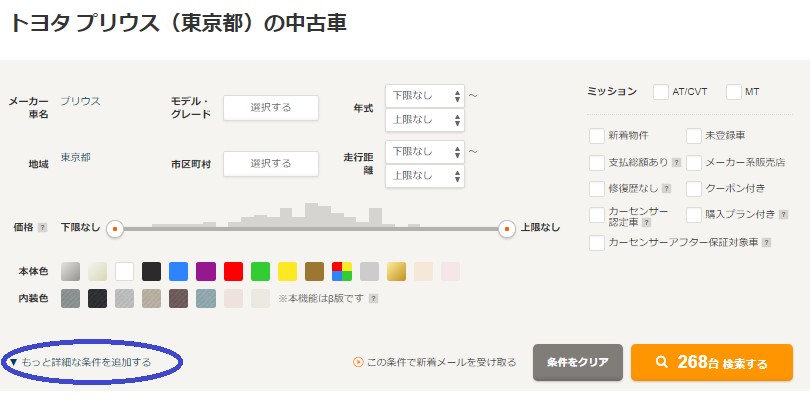Select pearl body color swatch
Image resolution: width=810 pixels, height=420 pixels.
97,271
